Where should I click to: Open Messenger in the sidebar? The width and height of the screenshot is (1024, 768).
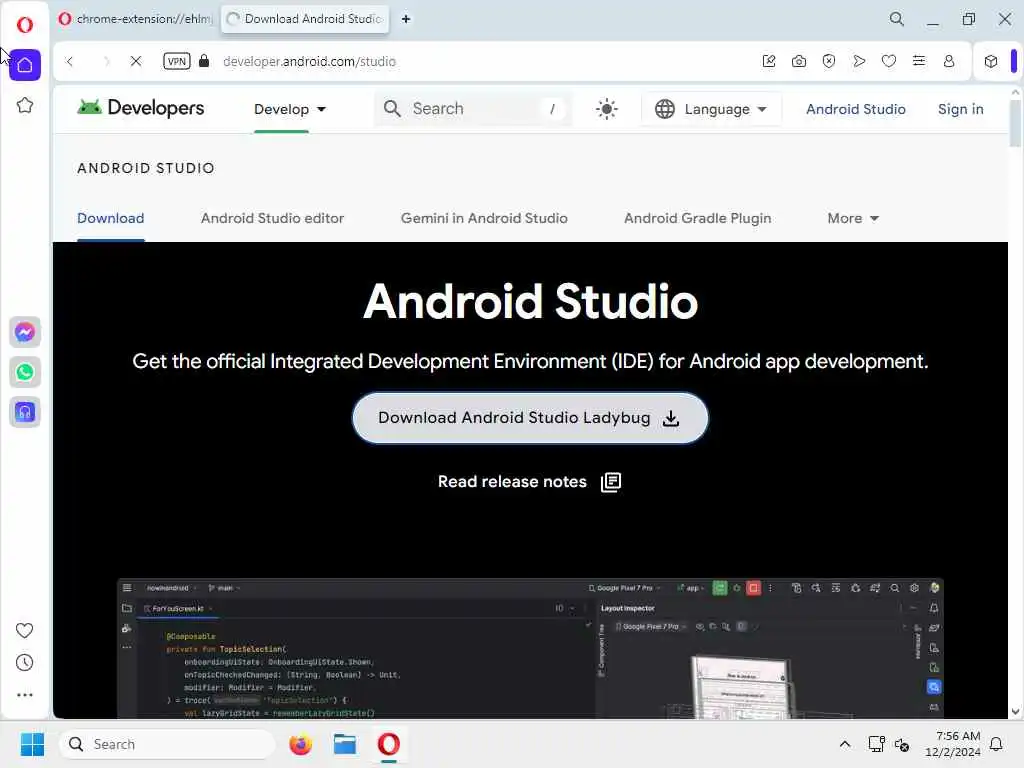(25, 332)
